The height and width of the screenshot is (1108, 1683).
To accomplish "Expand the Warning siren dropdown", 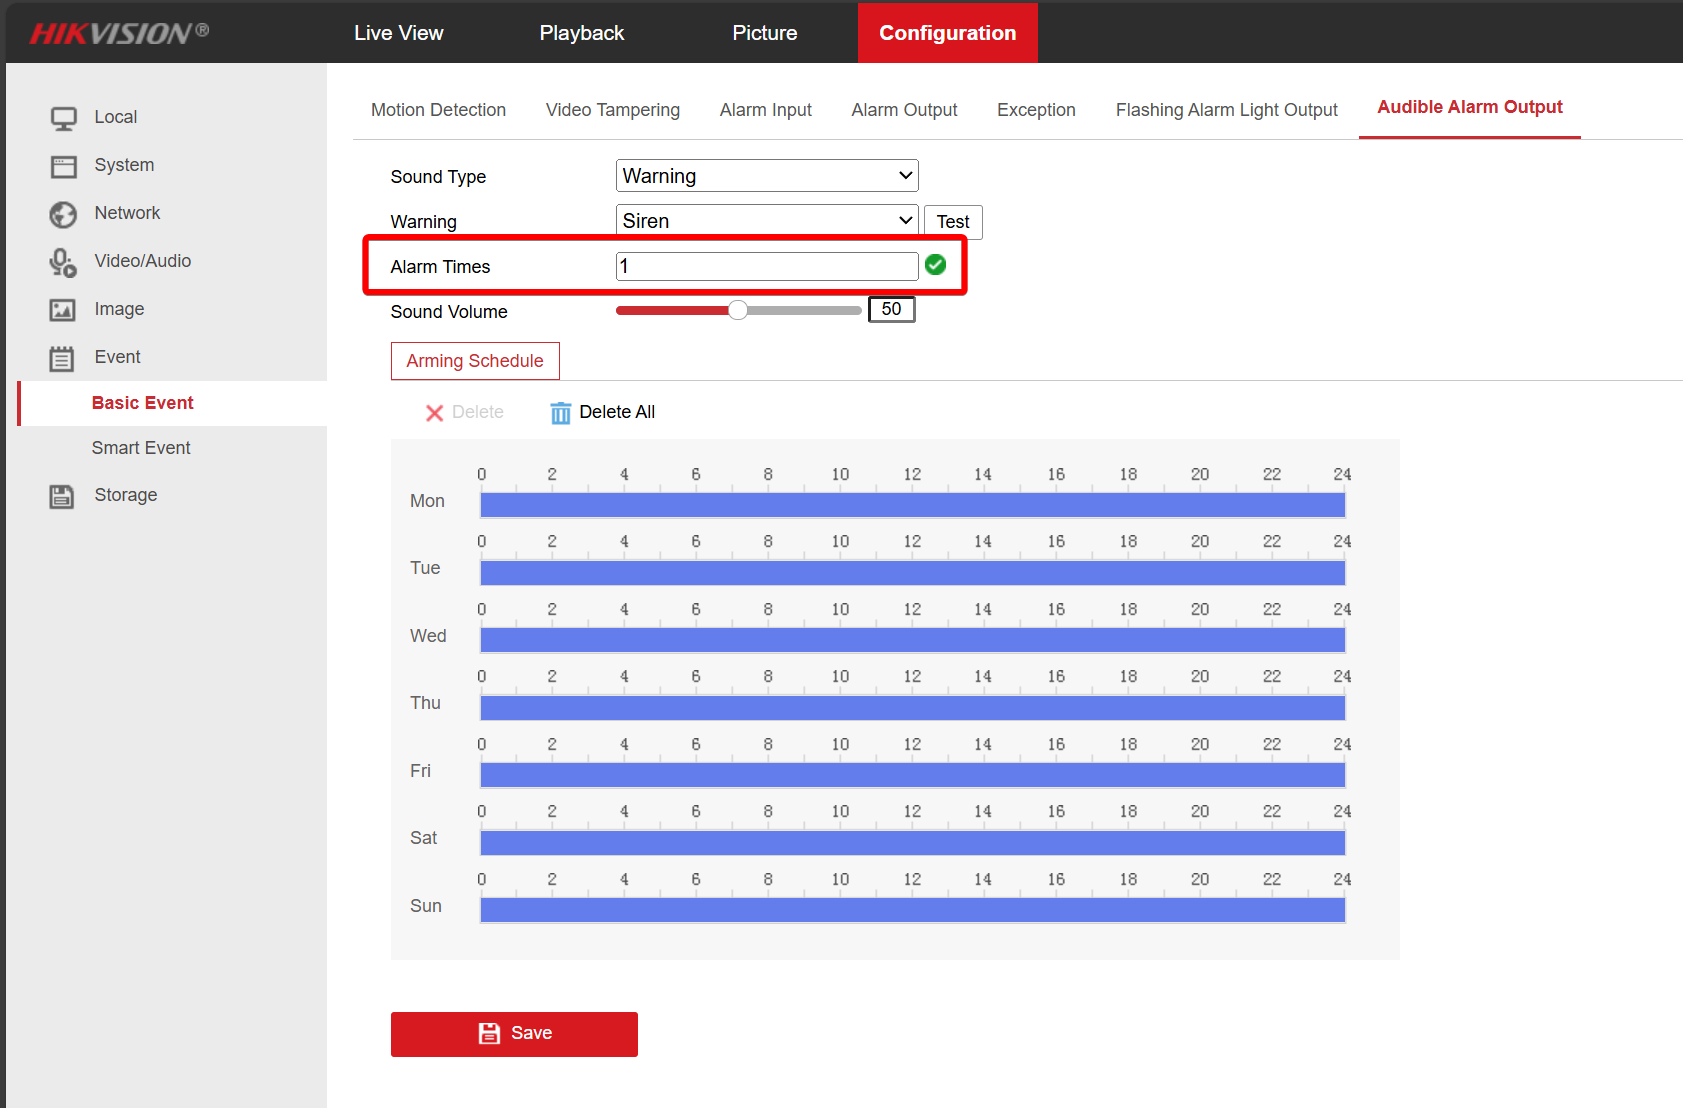I will tap(766, 221).
